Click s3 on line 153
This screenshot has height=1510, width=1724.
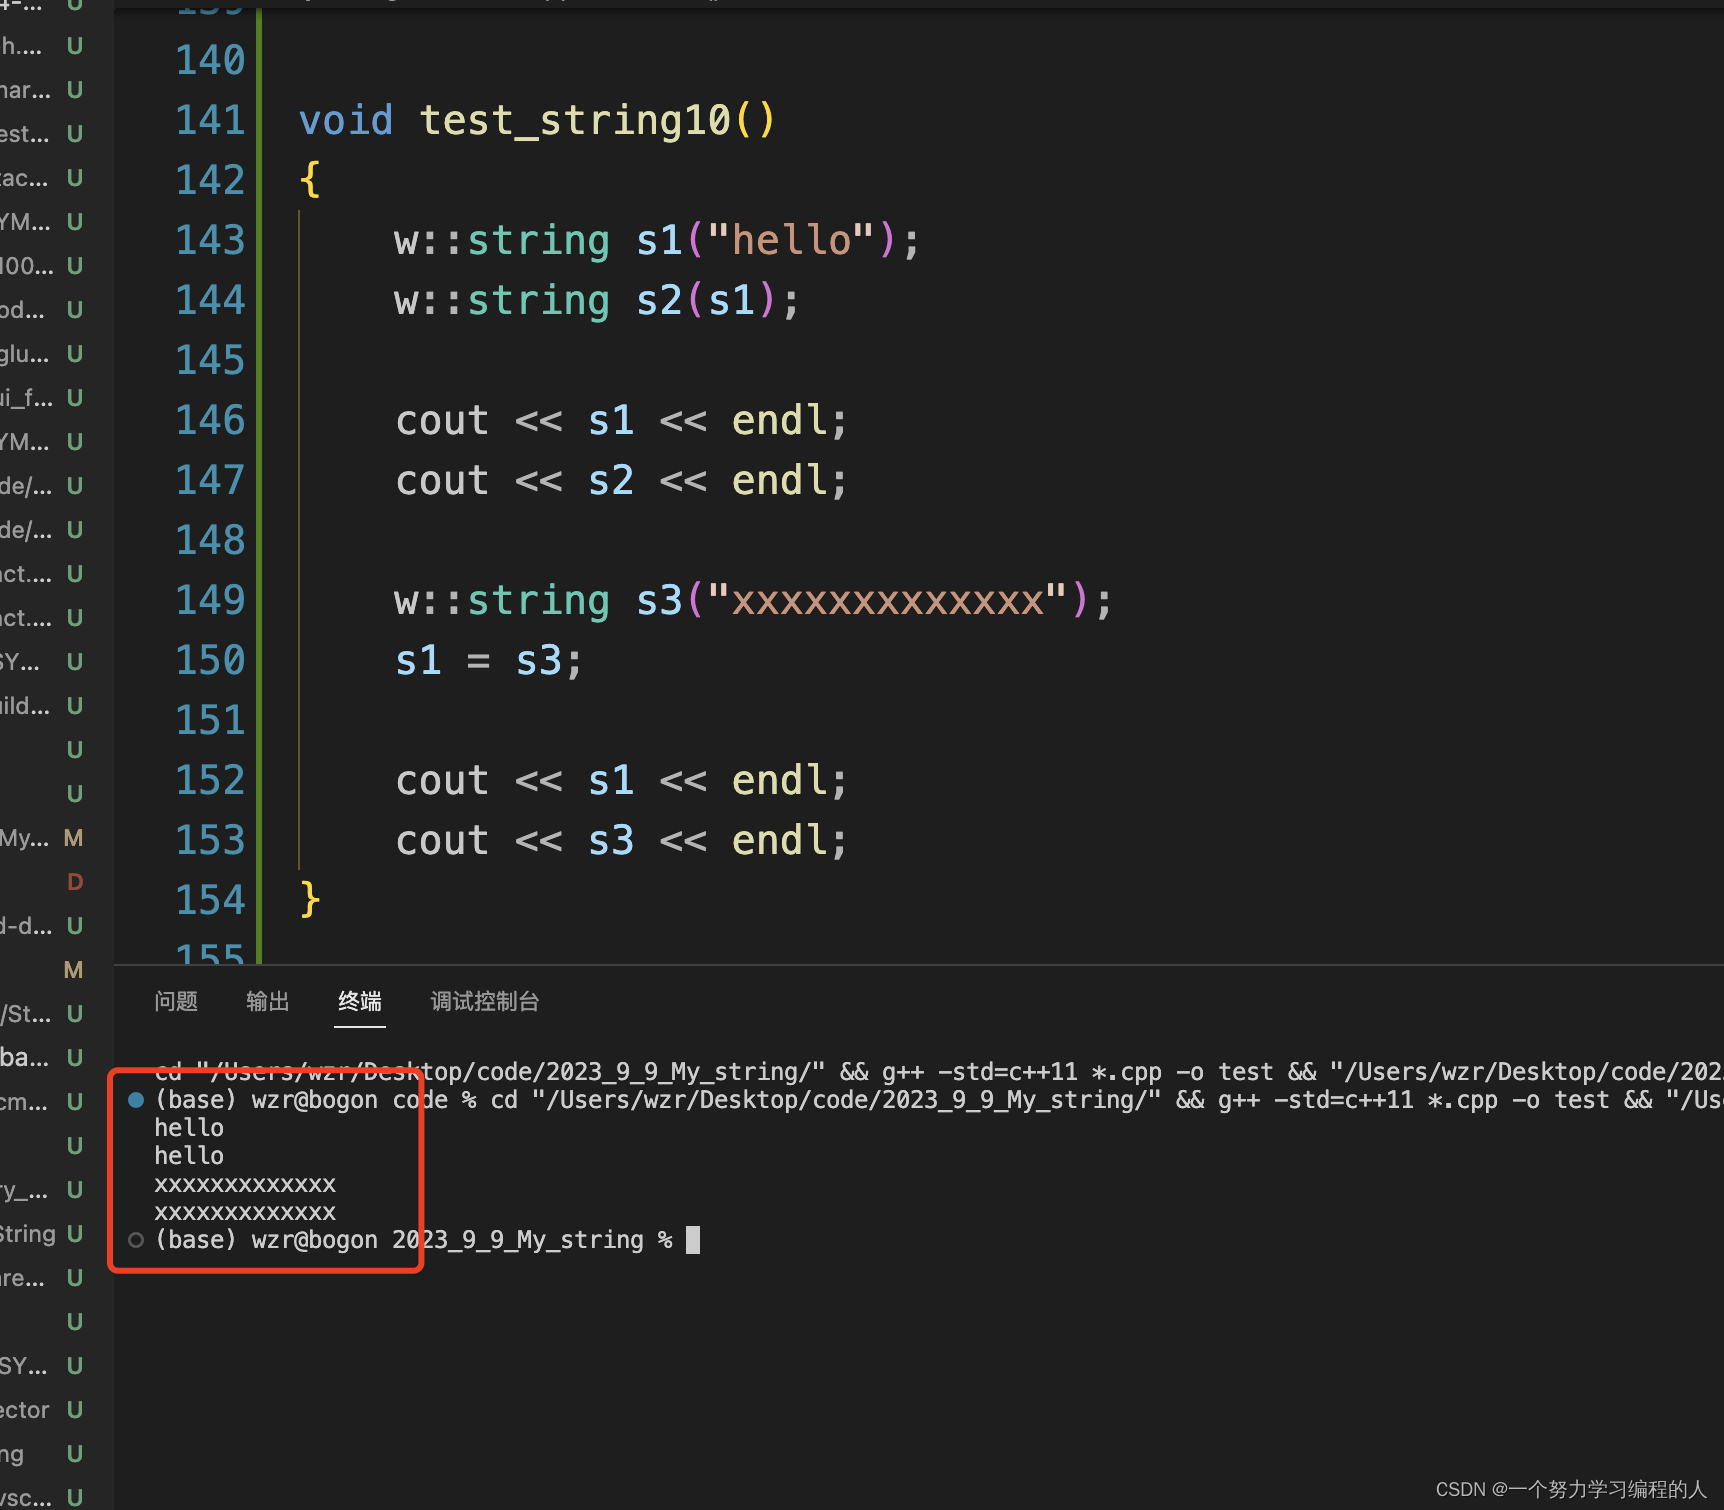611,841
